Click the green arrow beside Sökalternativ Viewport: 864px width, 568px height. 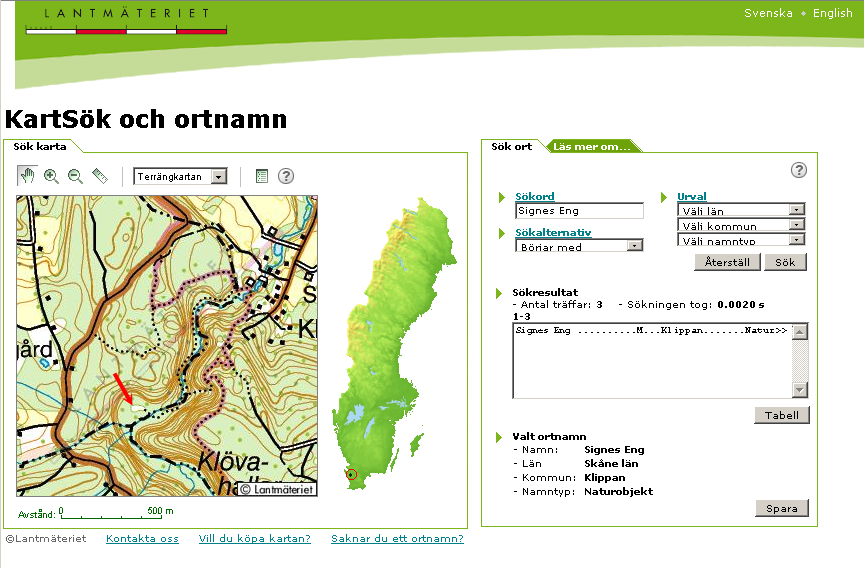coord(501,233)
